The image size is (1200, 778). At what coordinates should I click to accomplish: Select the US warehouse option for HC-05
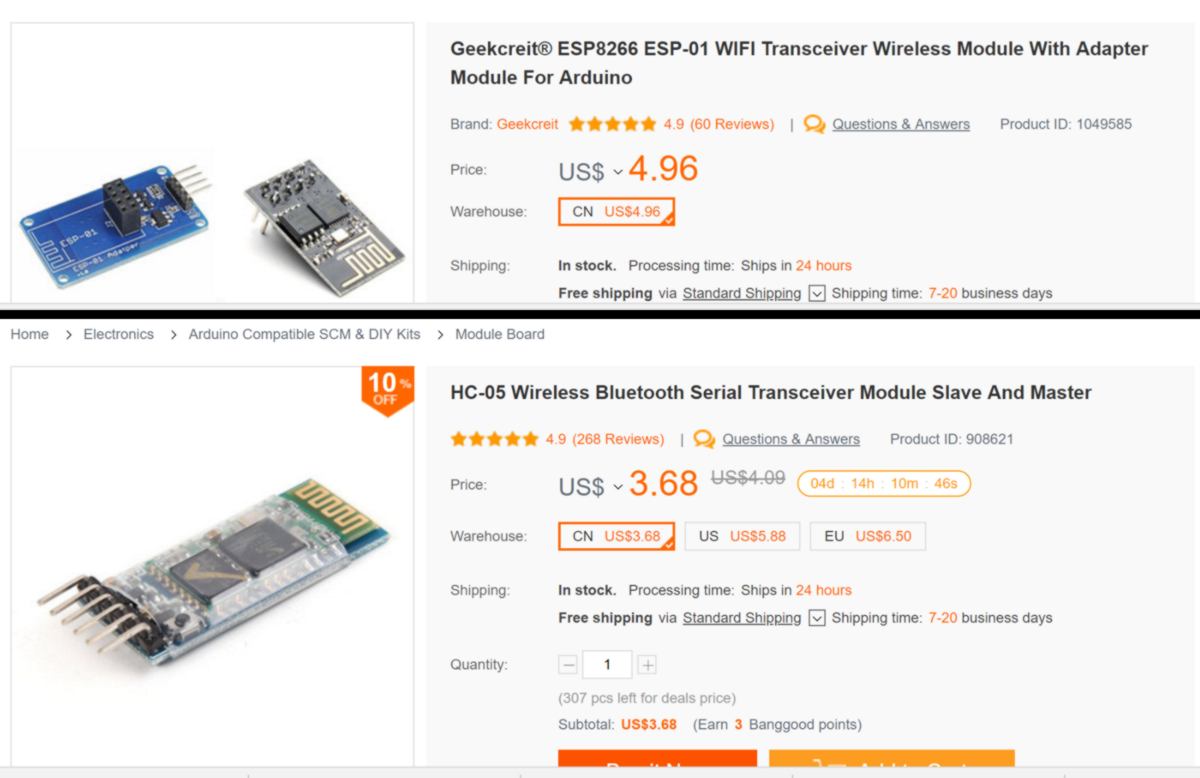pos(741,536)
